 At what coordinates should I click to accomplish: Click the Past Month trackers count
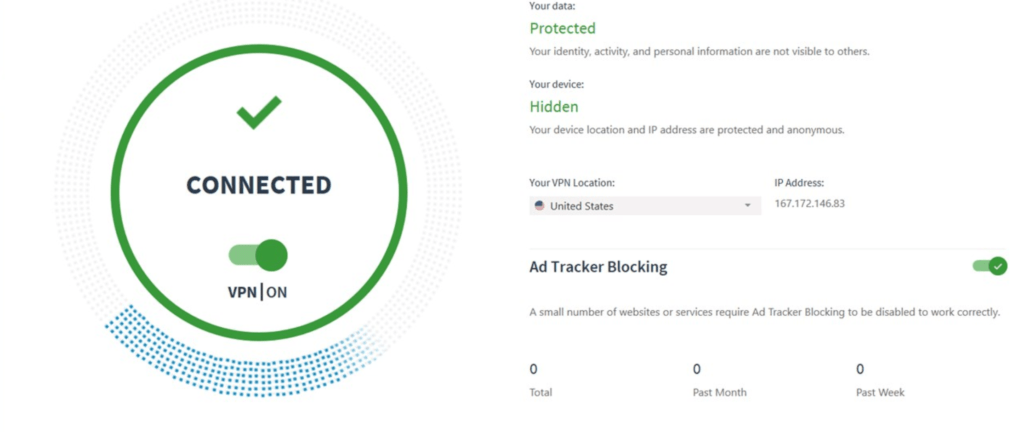(697, 369)
